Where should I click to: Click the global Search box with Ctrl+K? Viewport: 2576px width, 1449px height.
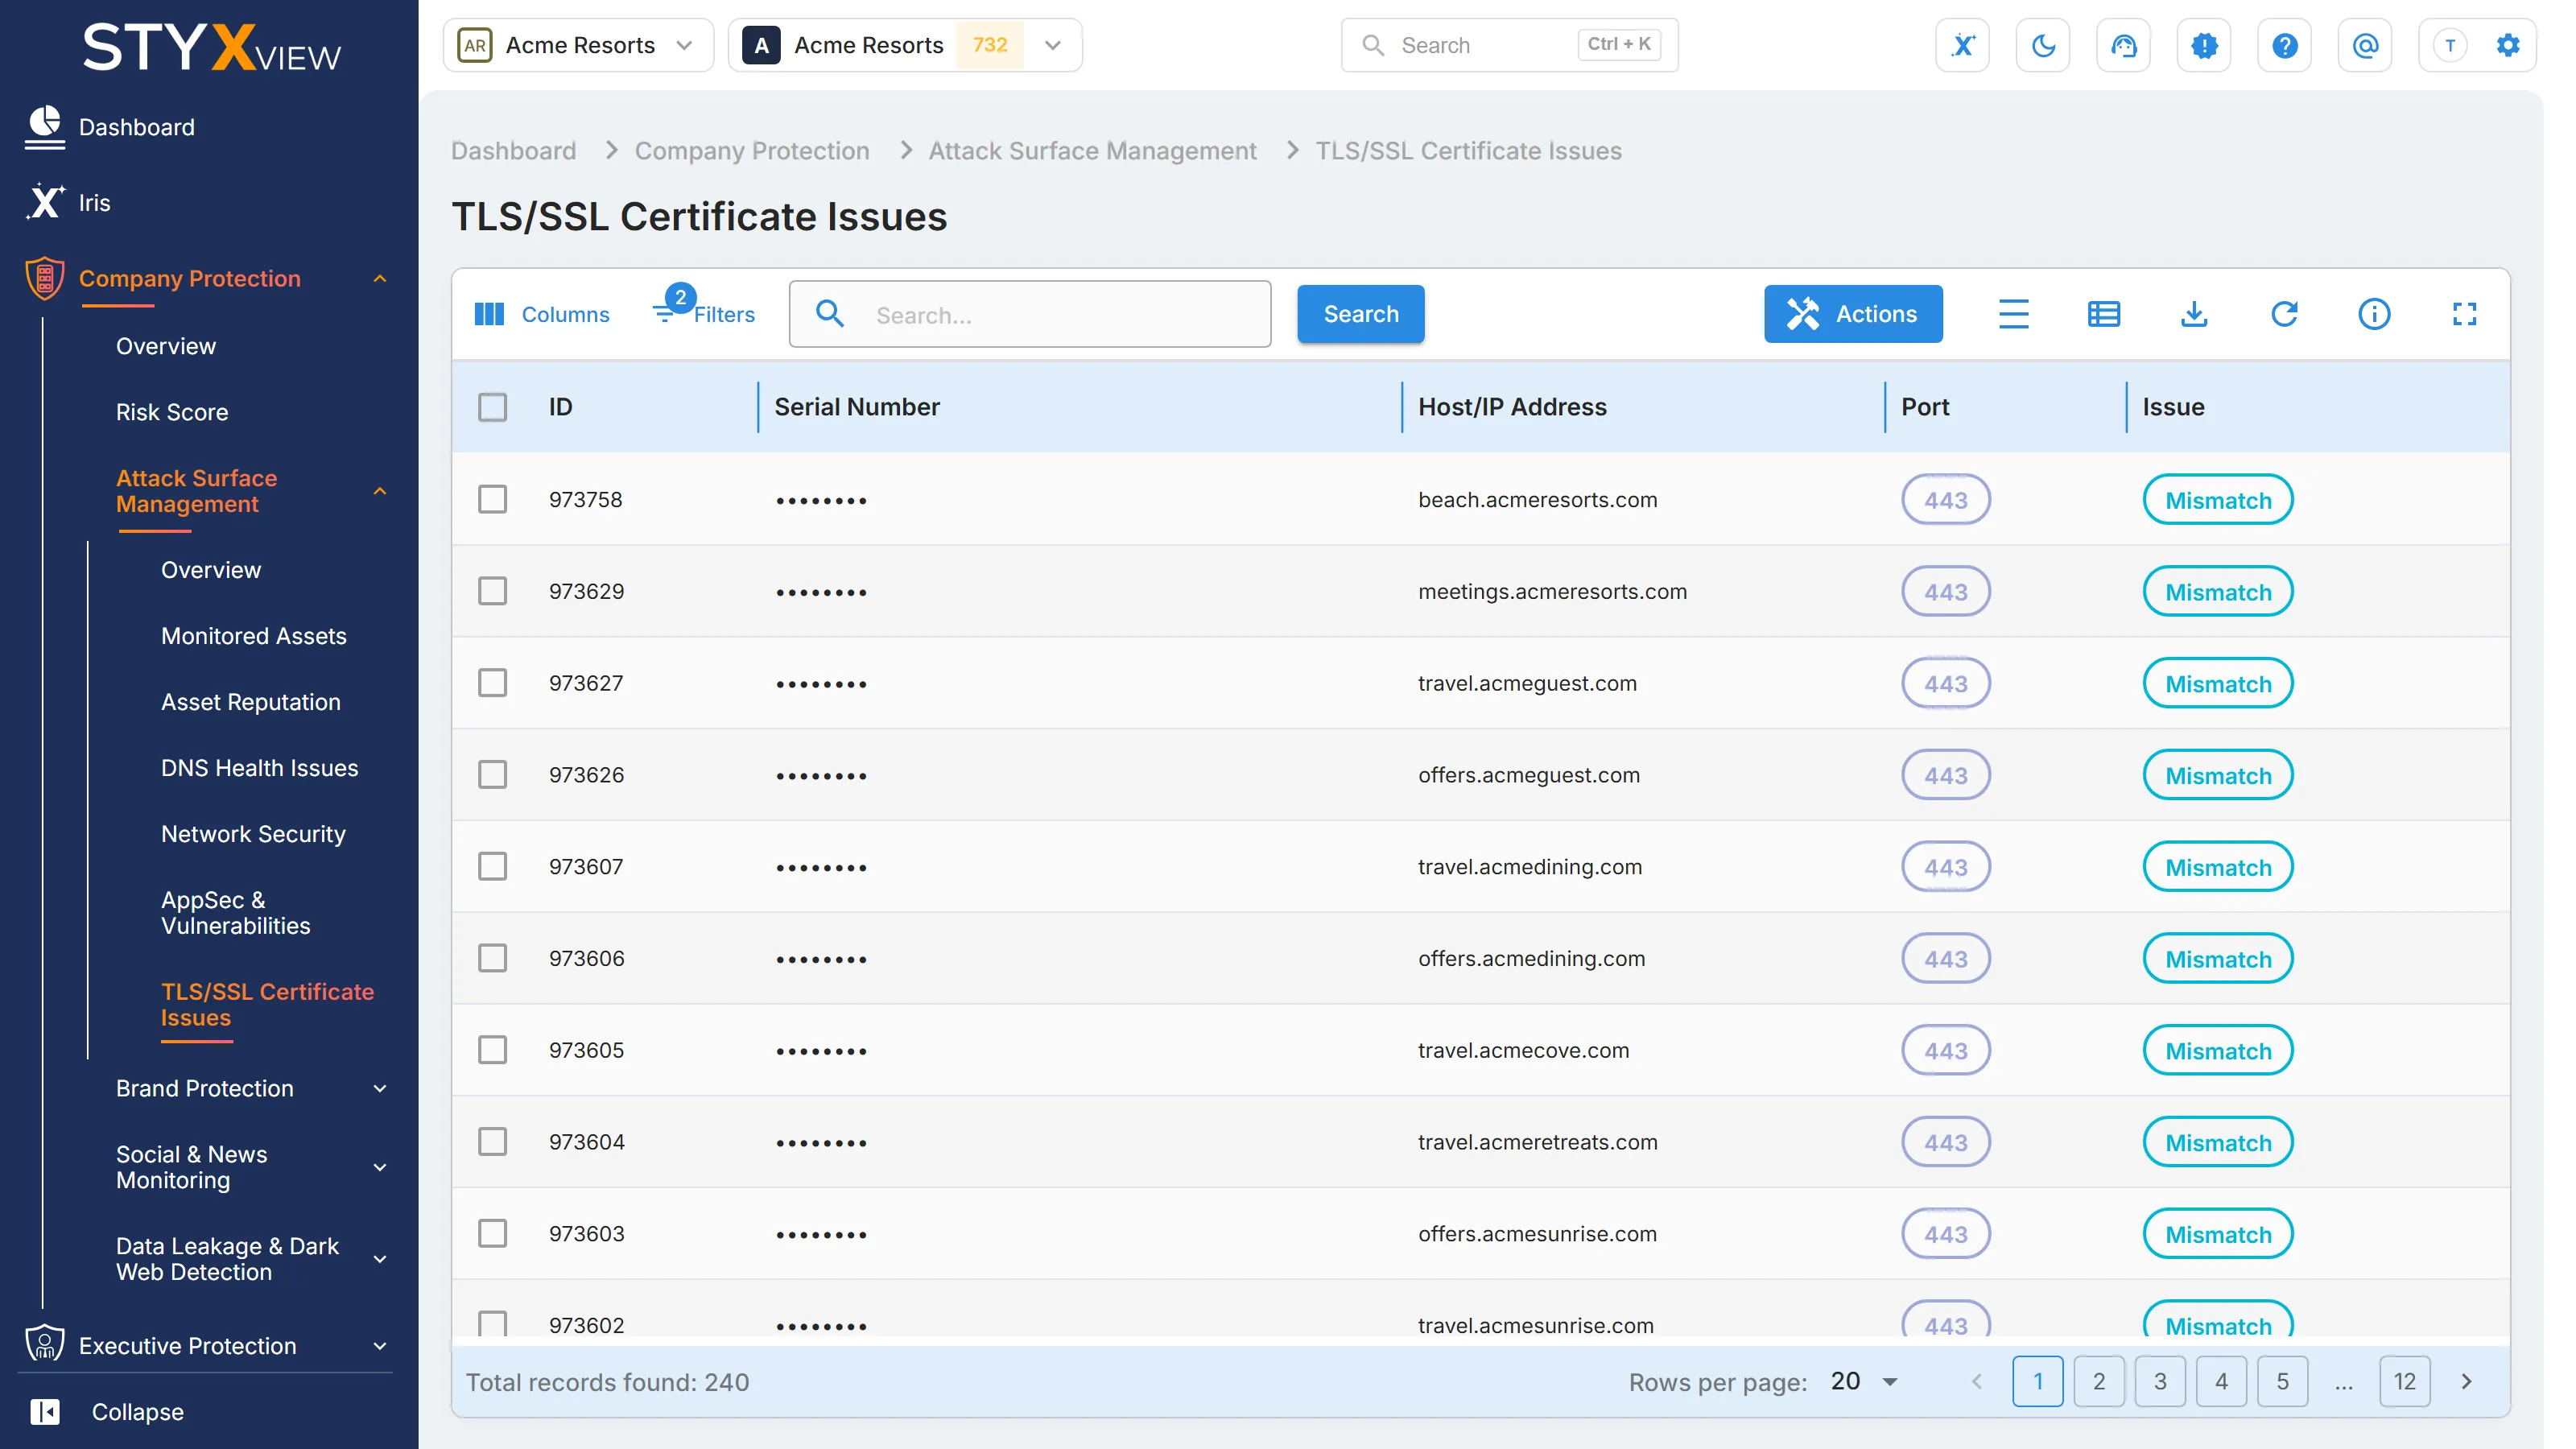tap(1509, 45)
